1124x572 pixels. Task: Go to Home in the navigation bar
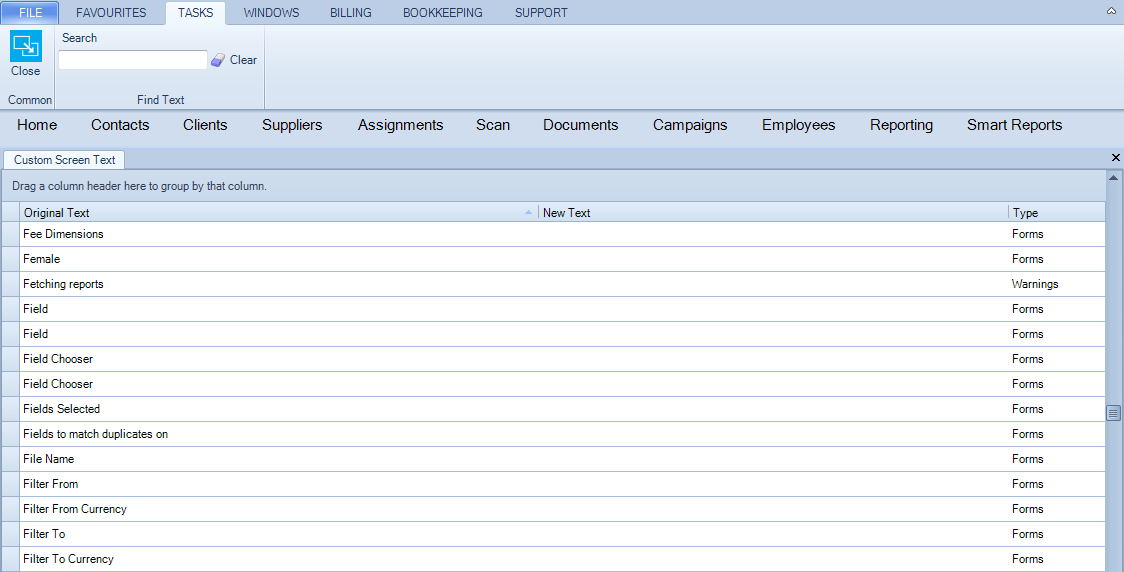pos(37,125)
